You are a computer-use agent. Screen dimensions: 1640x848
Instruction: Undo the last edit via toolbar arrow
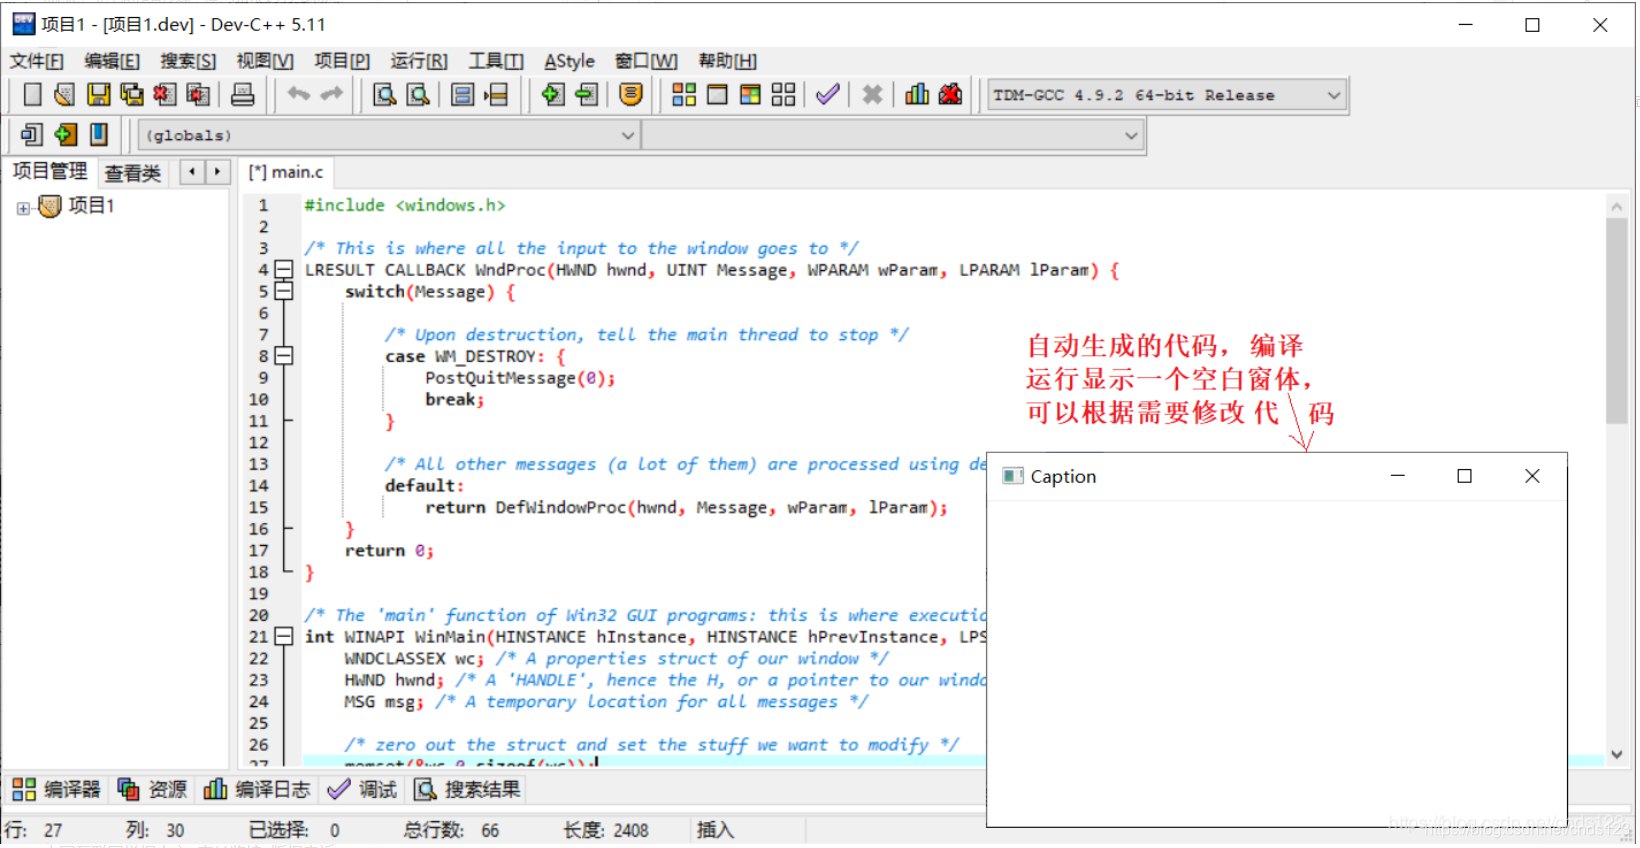point(298,94)
